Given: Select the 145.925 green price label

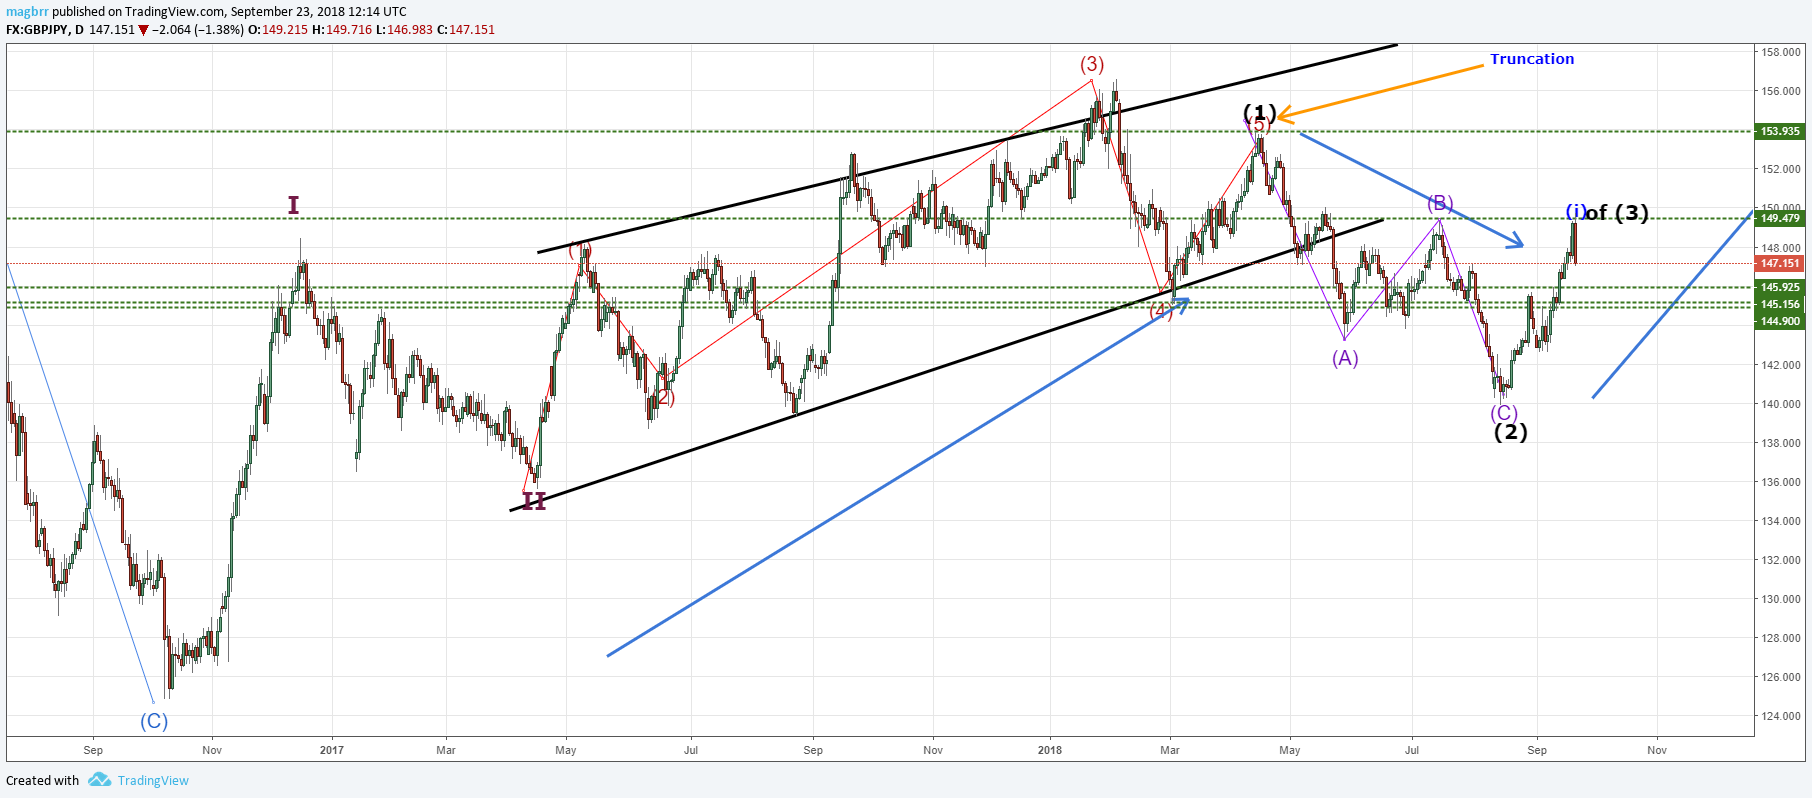Looking at the screenshot, I should click(1780, 287).
